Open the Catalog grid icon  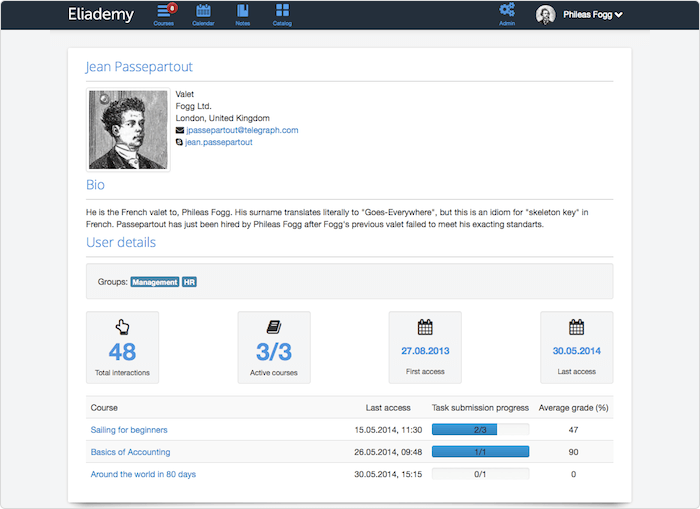tap(282, 15)
